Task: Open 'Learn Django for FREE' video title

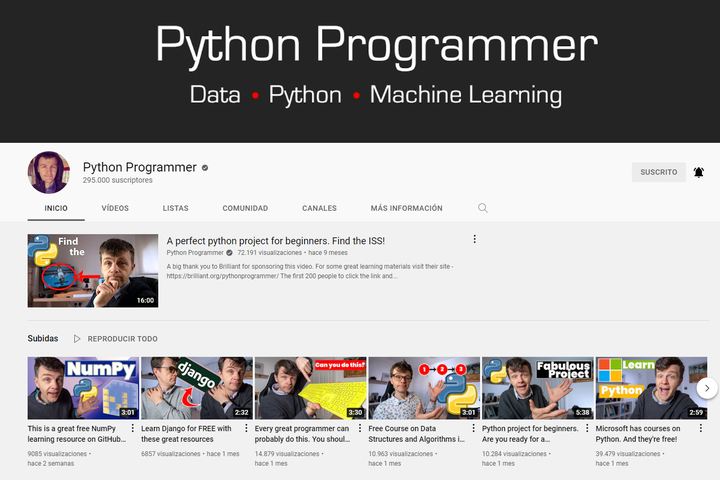Action: click(x=186, y=434)
